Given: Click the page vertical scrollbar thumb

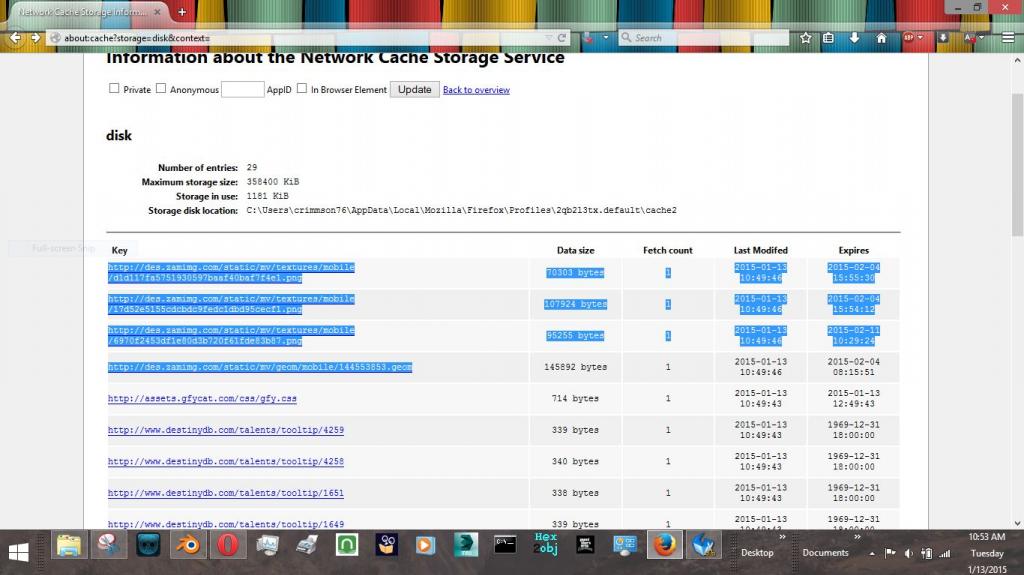Looking at the screenshot, I should 1017,165.
